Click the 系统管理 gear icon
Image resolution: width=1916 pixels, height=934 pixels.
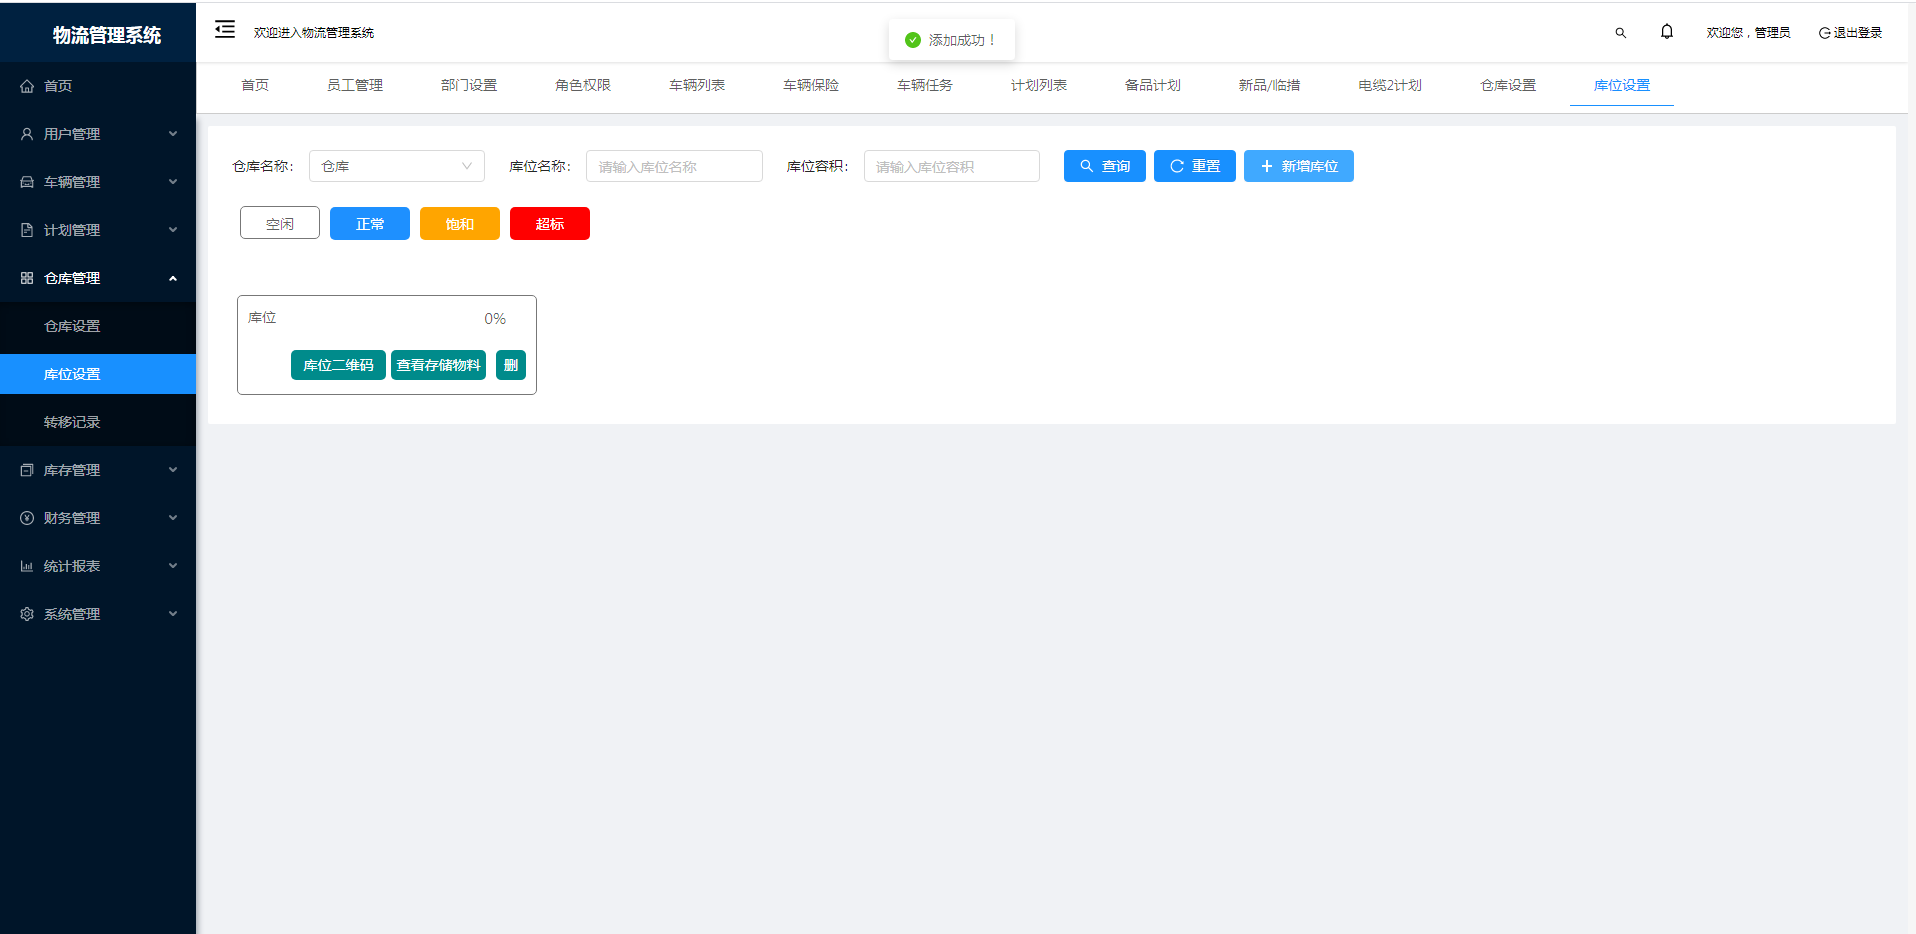pyautogui.click(x=27, y=614)
